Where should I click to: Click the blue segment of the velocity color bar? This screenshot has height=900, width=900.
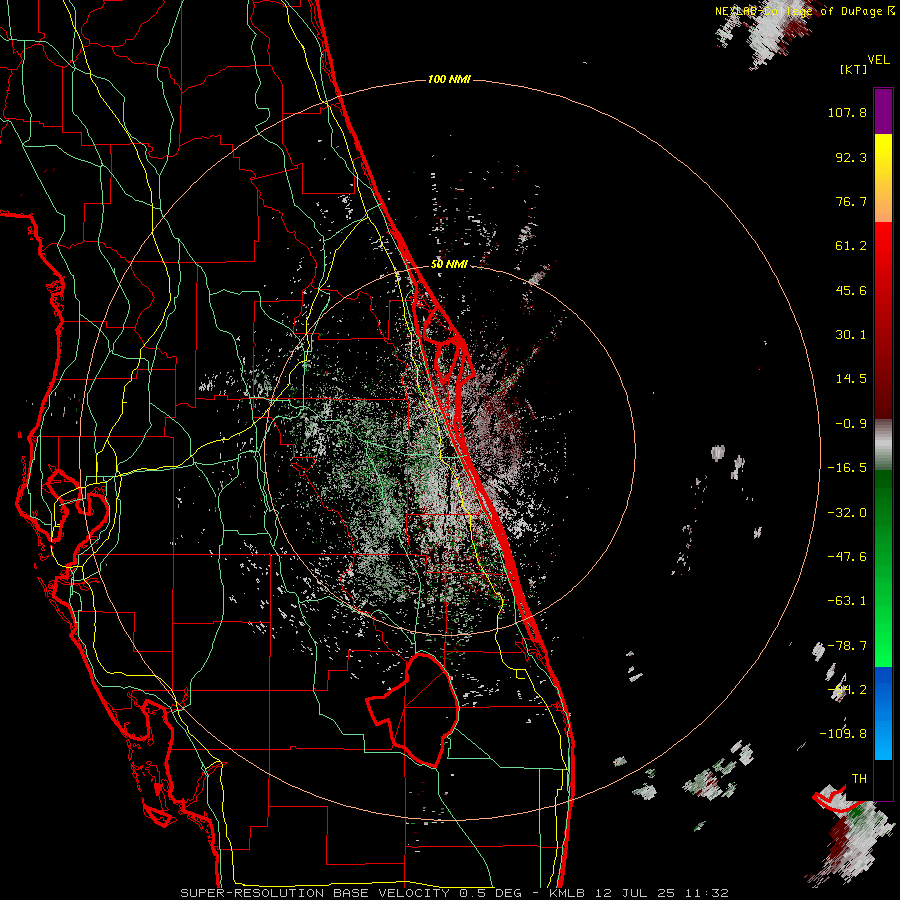(883, 713)
